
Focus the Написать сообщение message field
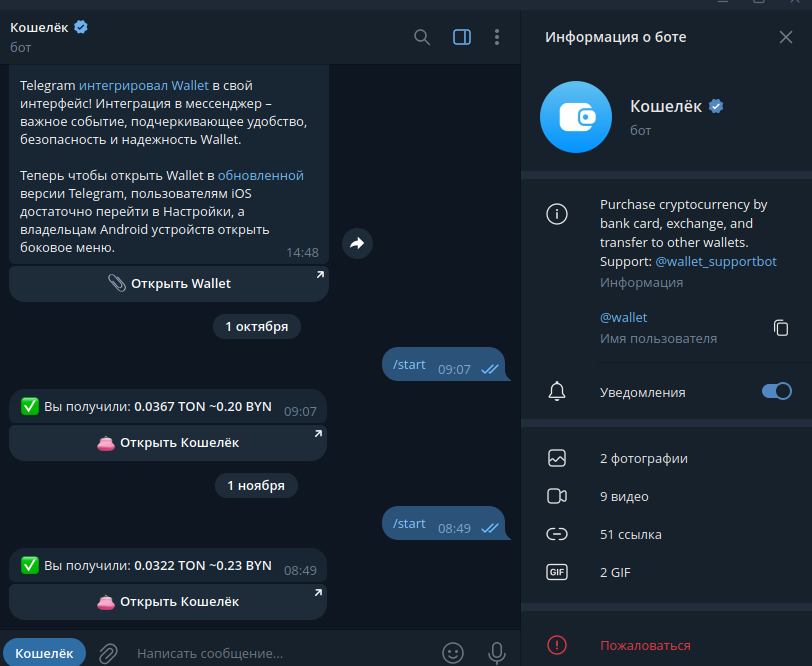(x=282, y=653)
